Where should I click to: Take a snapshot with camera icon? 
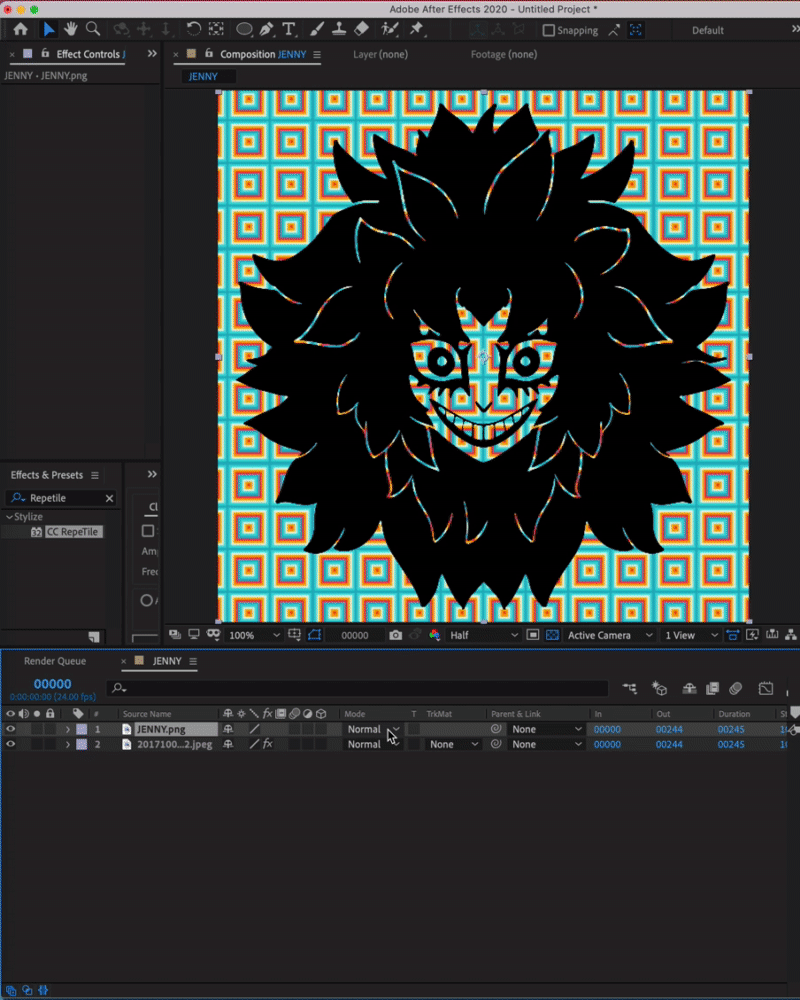point(396,635)
